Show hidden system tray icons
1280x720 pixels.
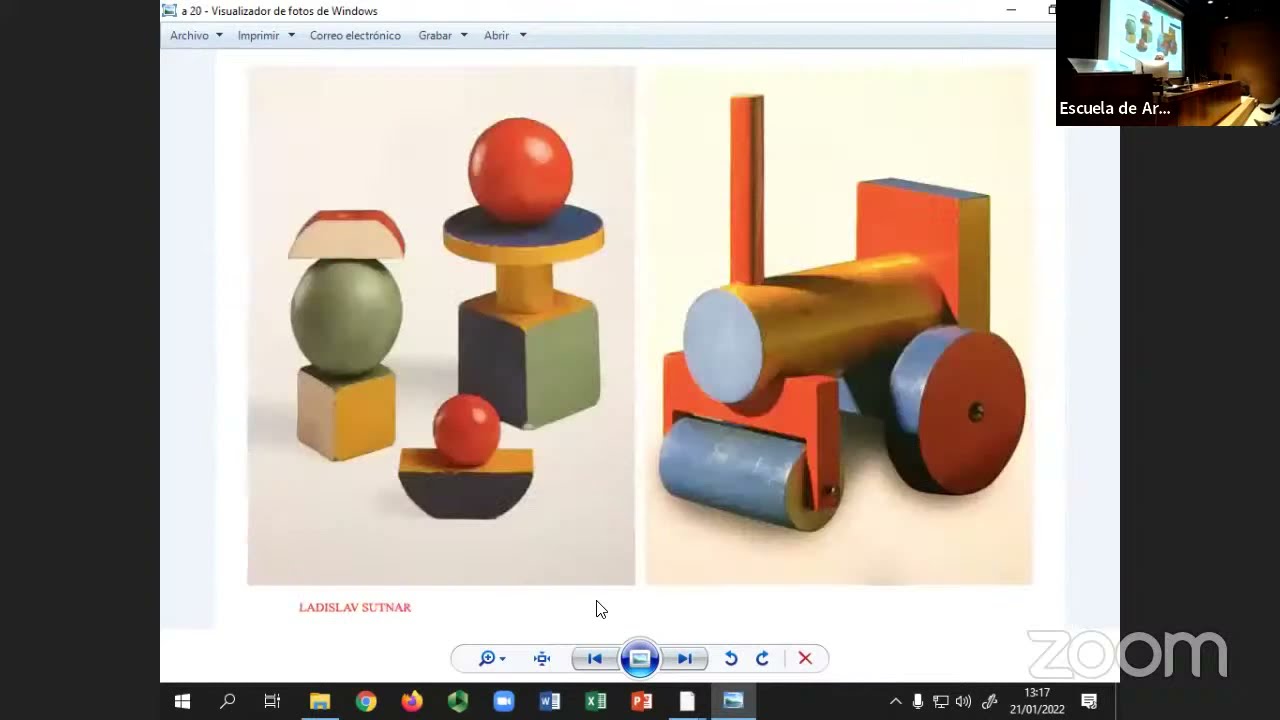tap(895, 702)
